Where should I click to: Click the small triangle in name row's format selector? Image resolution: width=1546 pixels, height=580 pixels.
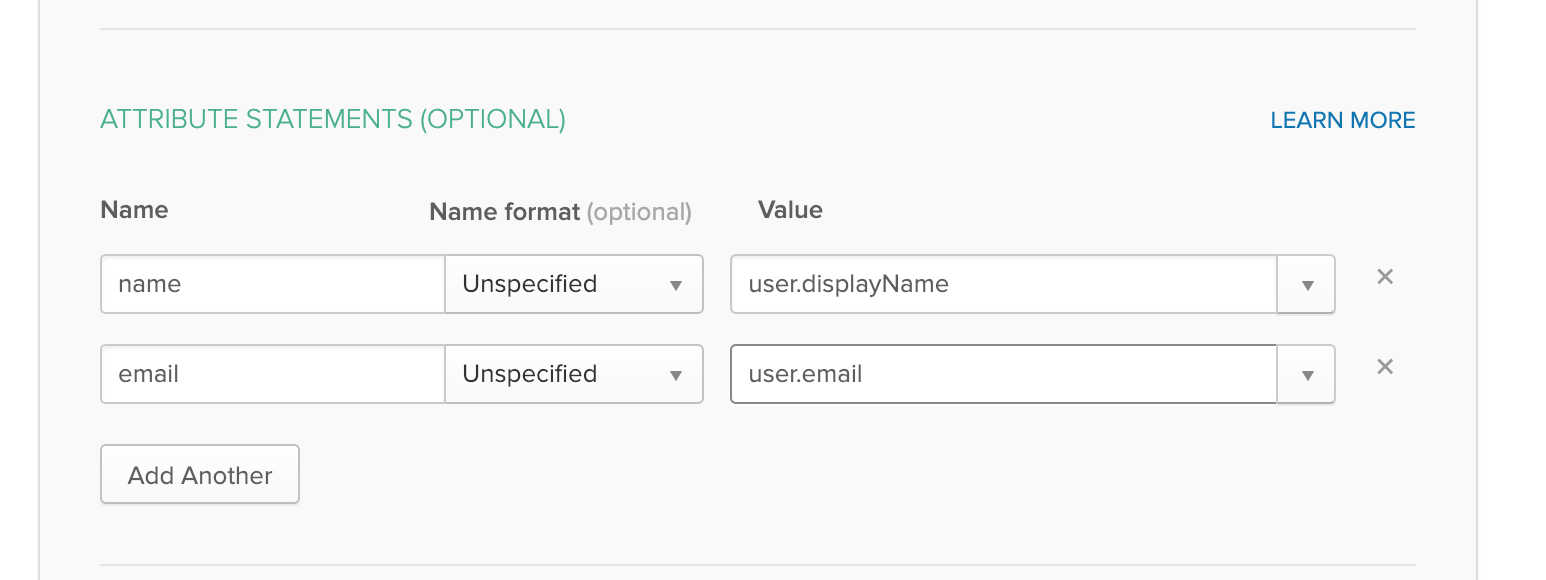tap(676, 285)
